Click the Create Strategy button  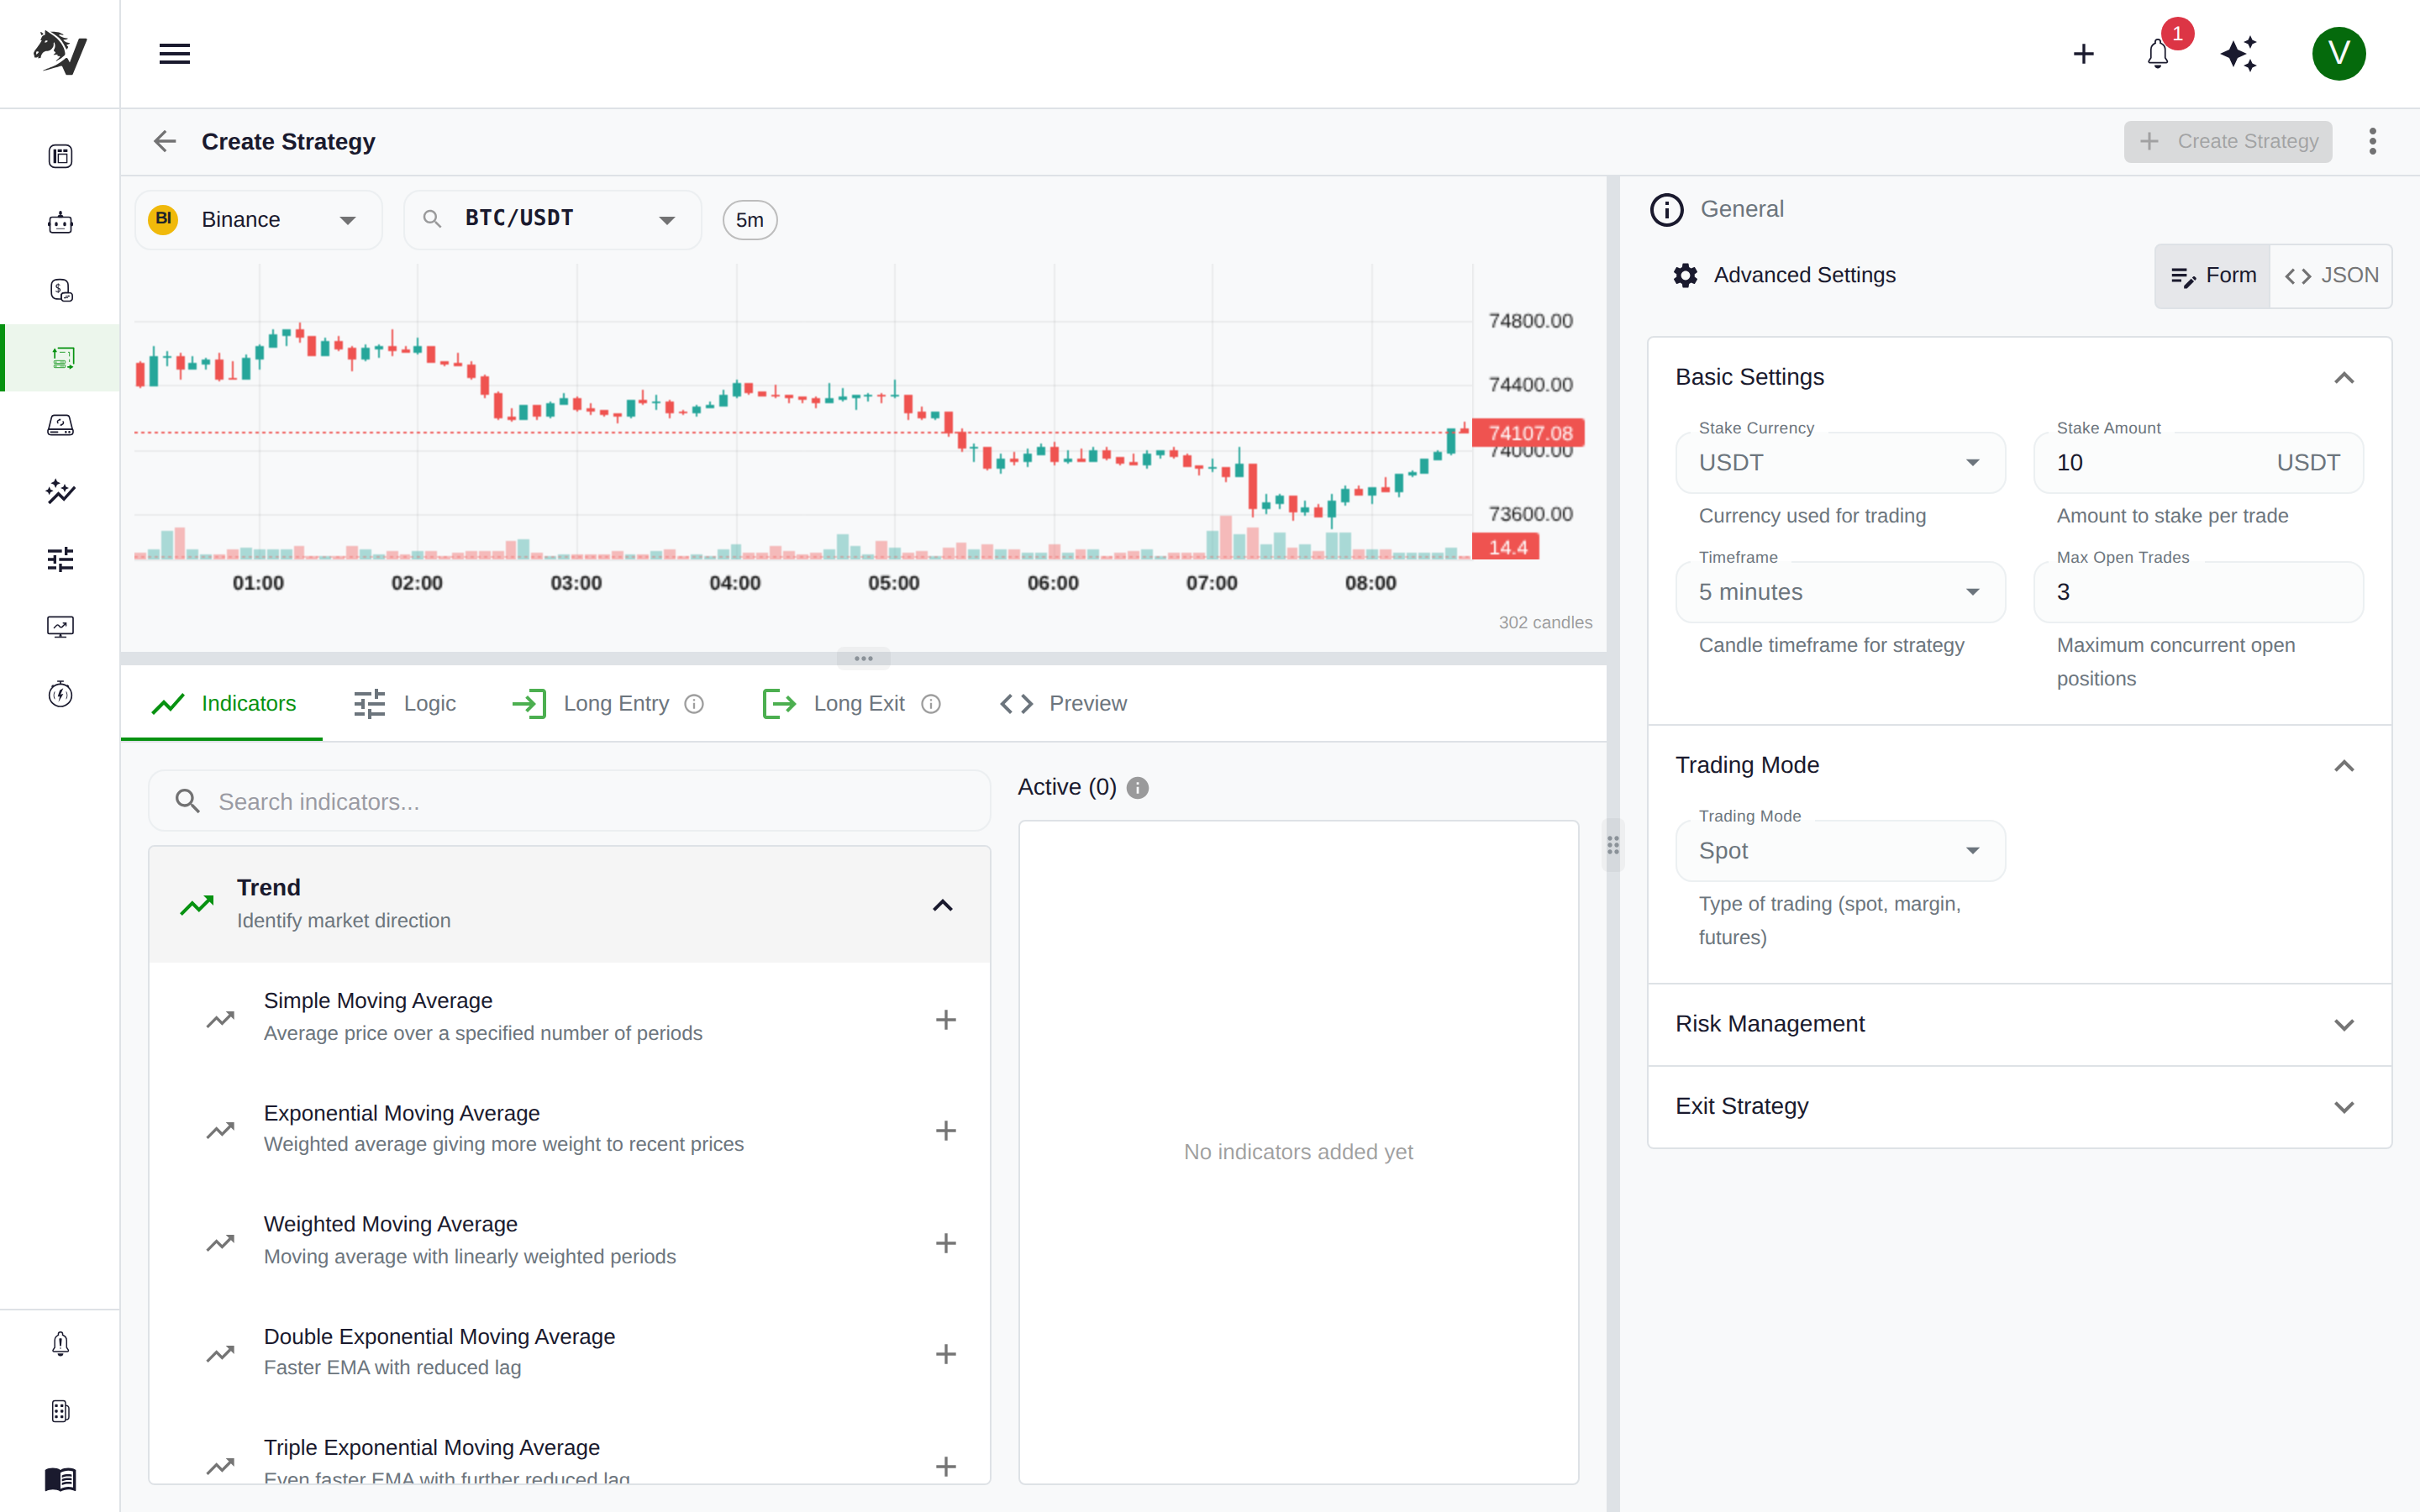point(2227,141)
